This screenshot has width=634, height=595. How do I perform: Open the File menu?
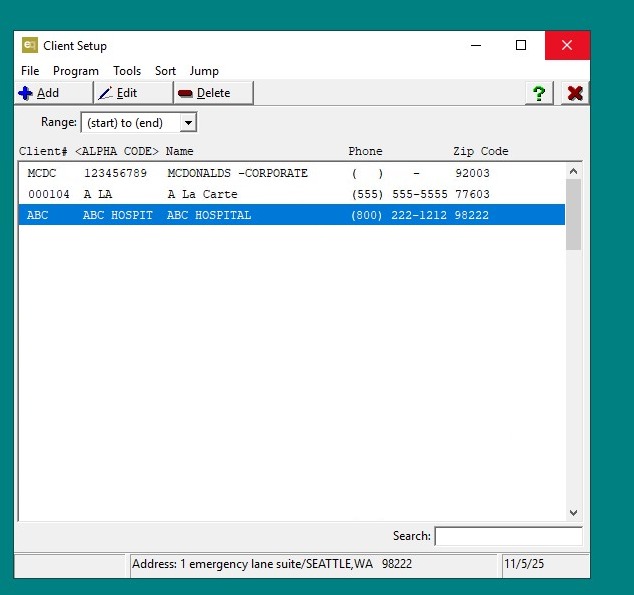(x=30, y=71)
